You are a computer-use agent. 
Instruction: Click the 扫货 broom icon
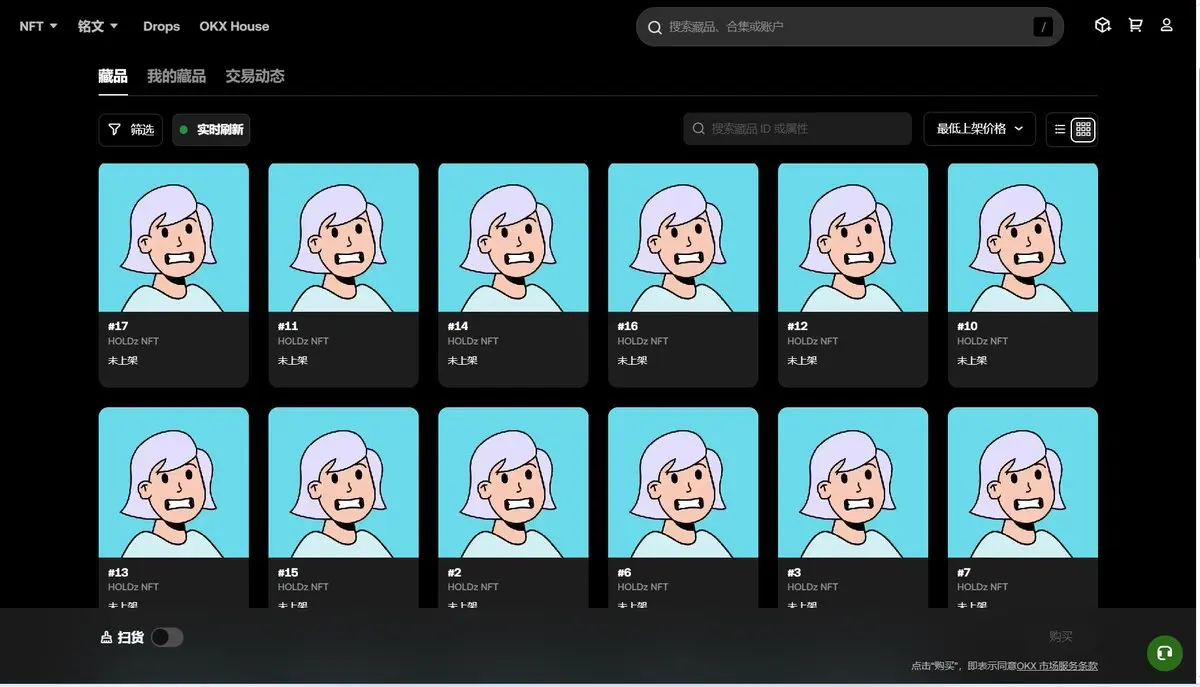click(x=106, y=637)
